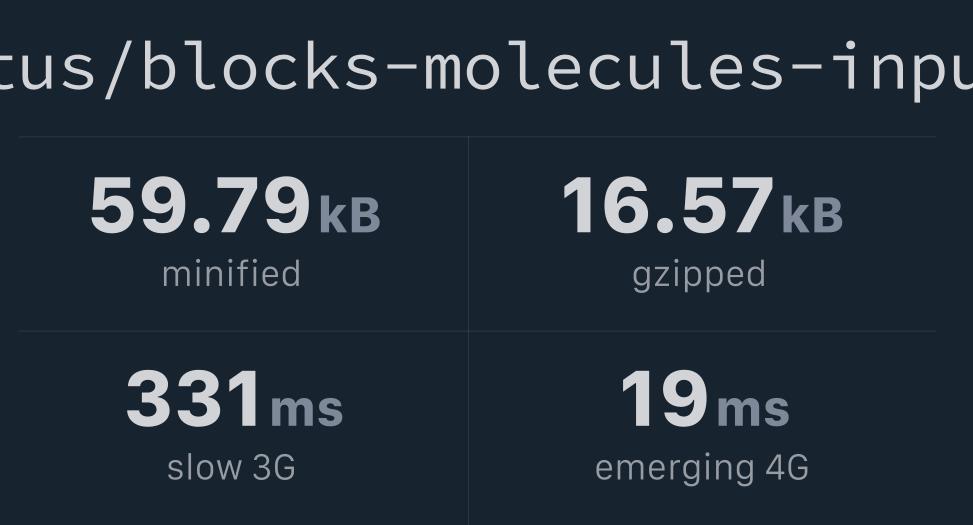973x525 pixels.
Task: Select the "slow 3G" label
Action: click(231, 467)
